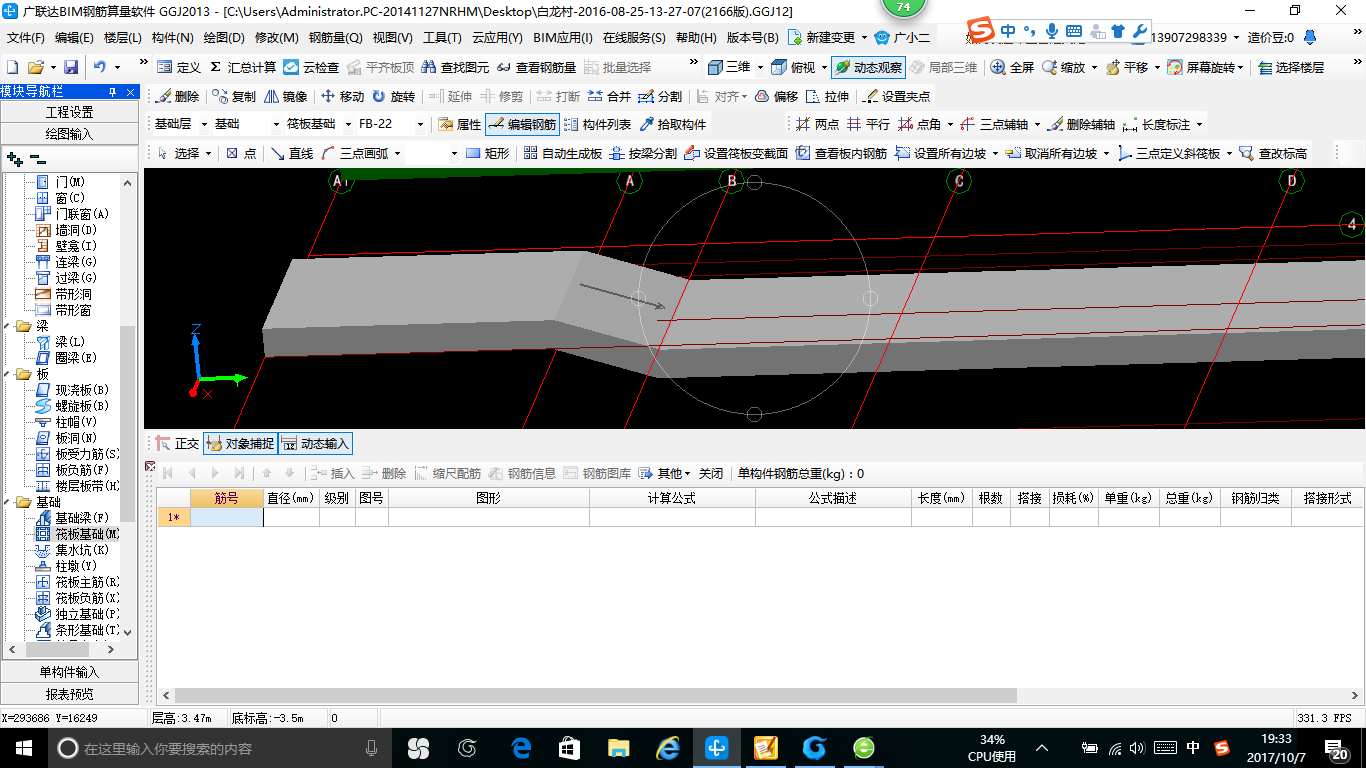The image size is (1366, 768).
Task: Click 自动生成板 auto generate slab
Action: point(563,153)
